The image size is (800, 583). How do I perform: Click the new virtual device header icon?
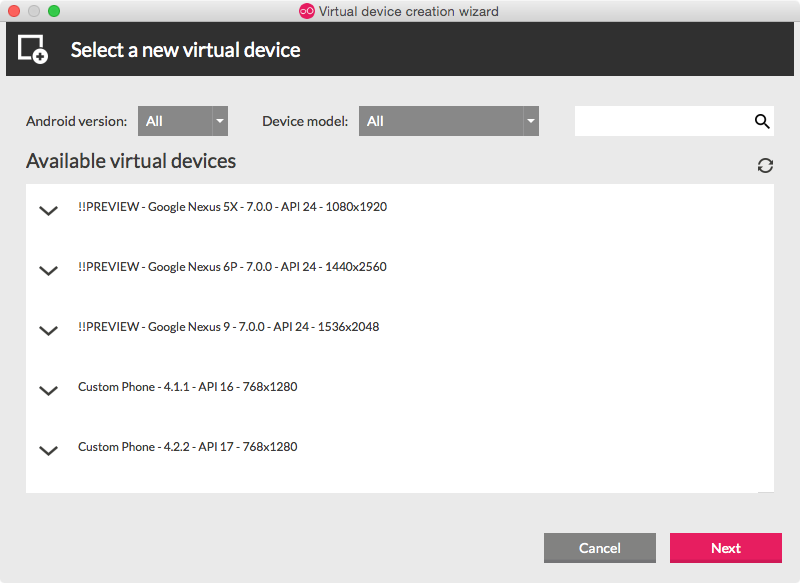[33, 49]
